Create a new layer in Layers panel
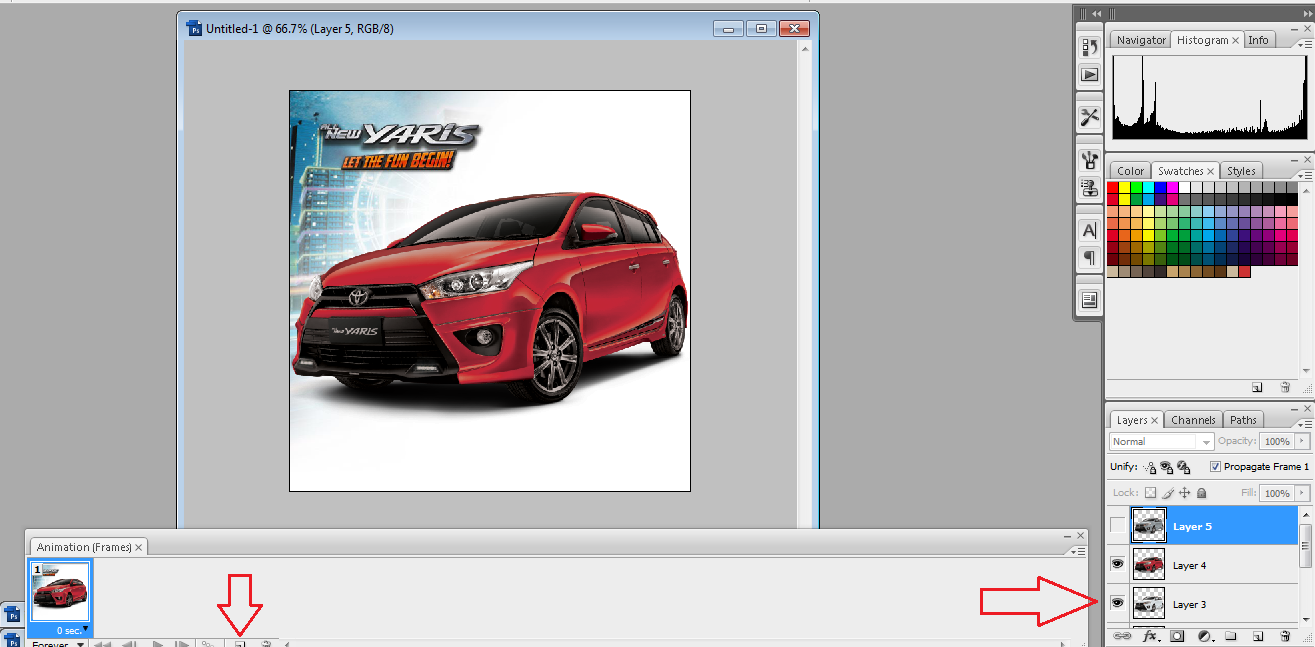 pyautogui.click(x=1259, y=636)
